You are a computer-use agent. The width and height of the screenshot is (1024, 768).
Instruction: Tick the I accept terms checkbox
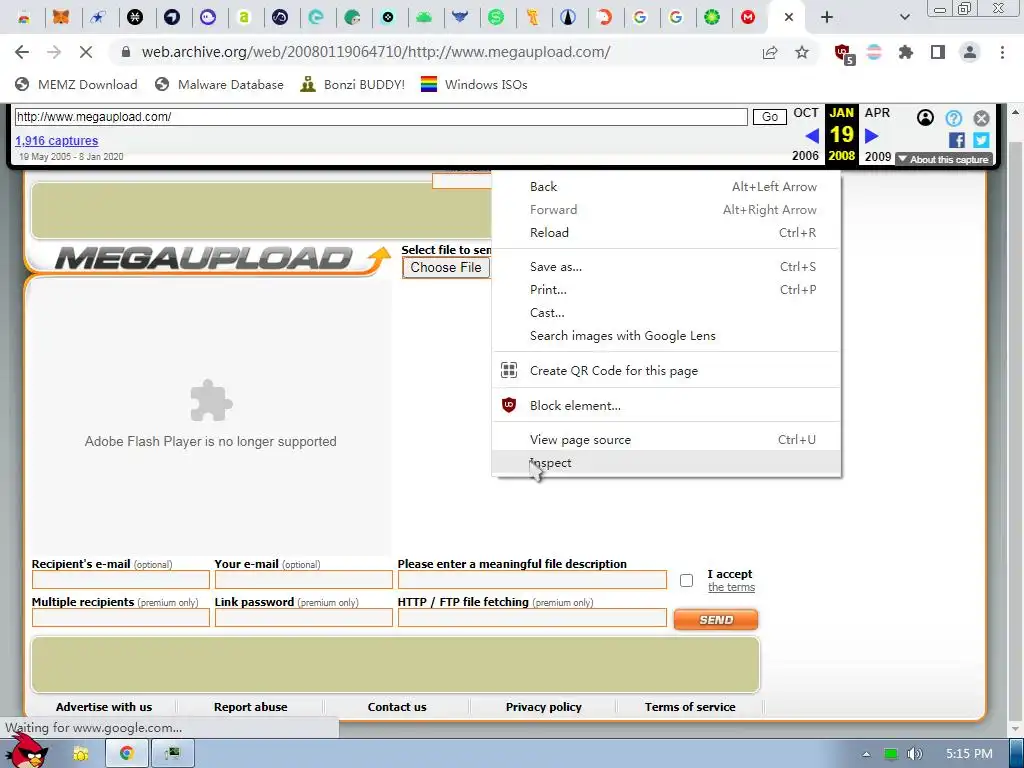pos(686,581)
